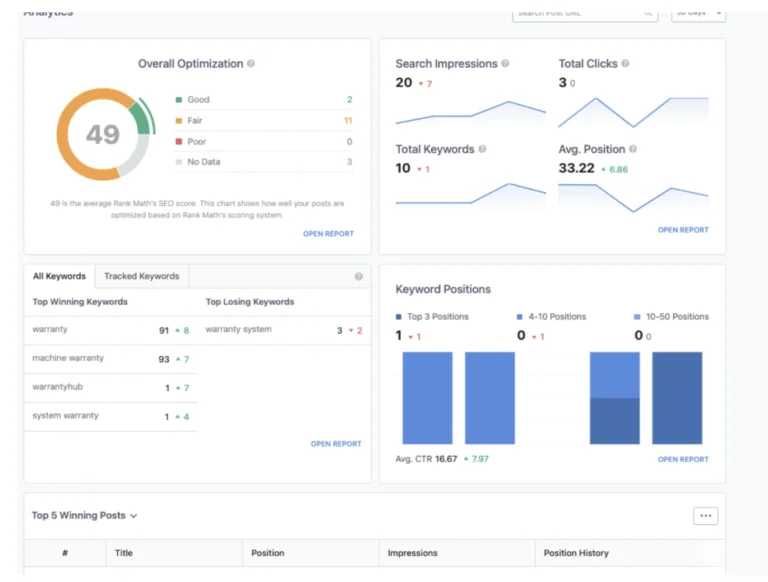Viewport: 768px width, 582px height.
Task: Select the All Keywords tab
Action: (59, 277)
